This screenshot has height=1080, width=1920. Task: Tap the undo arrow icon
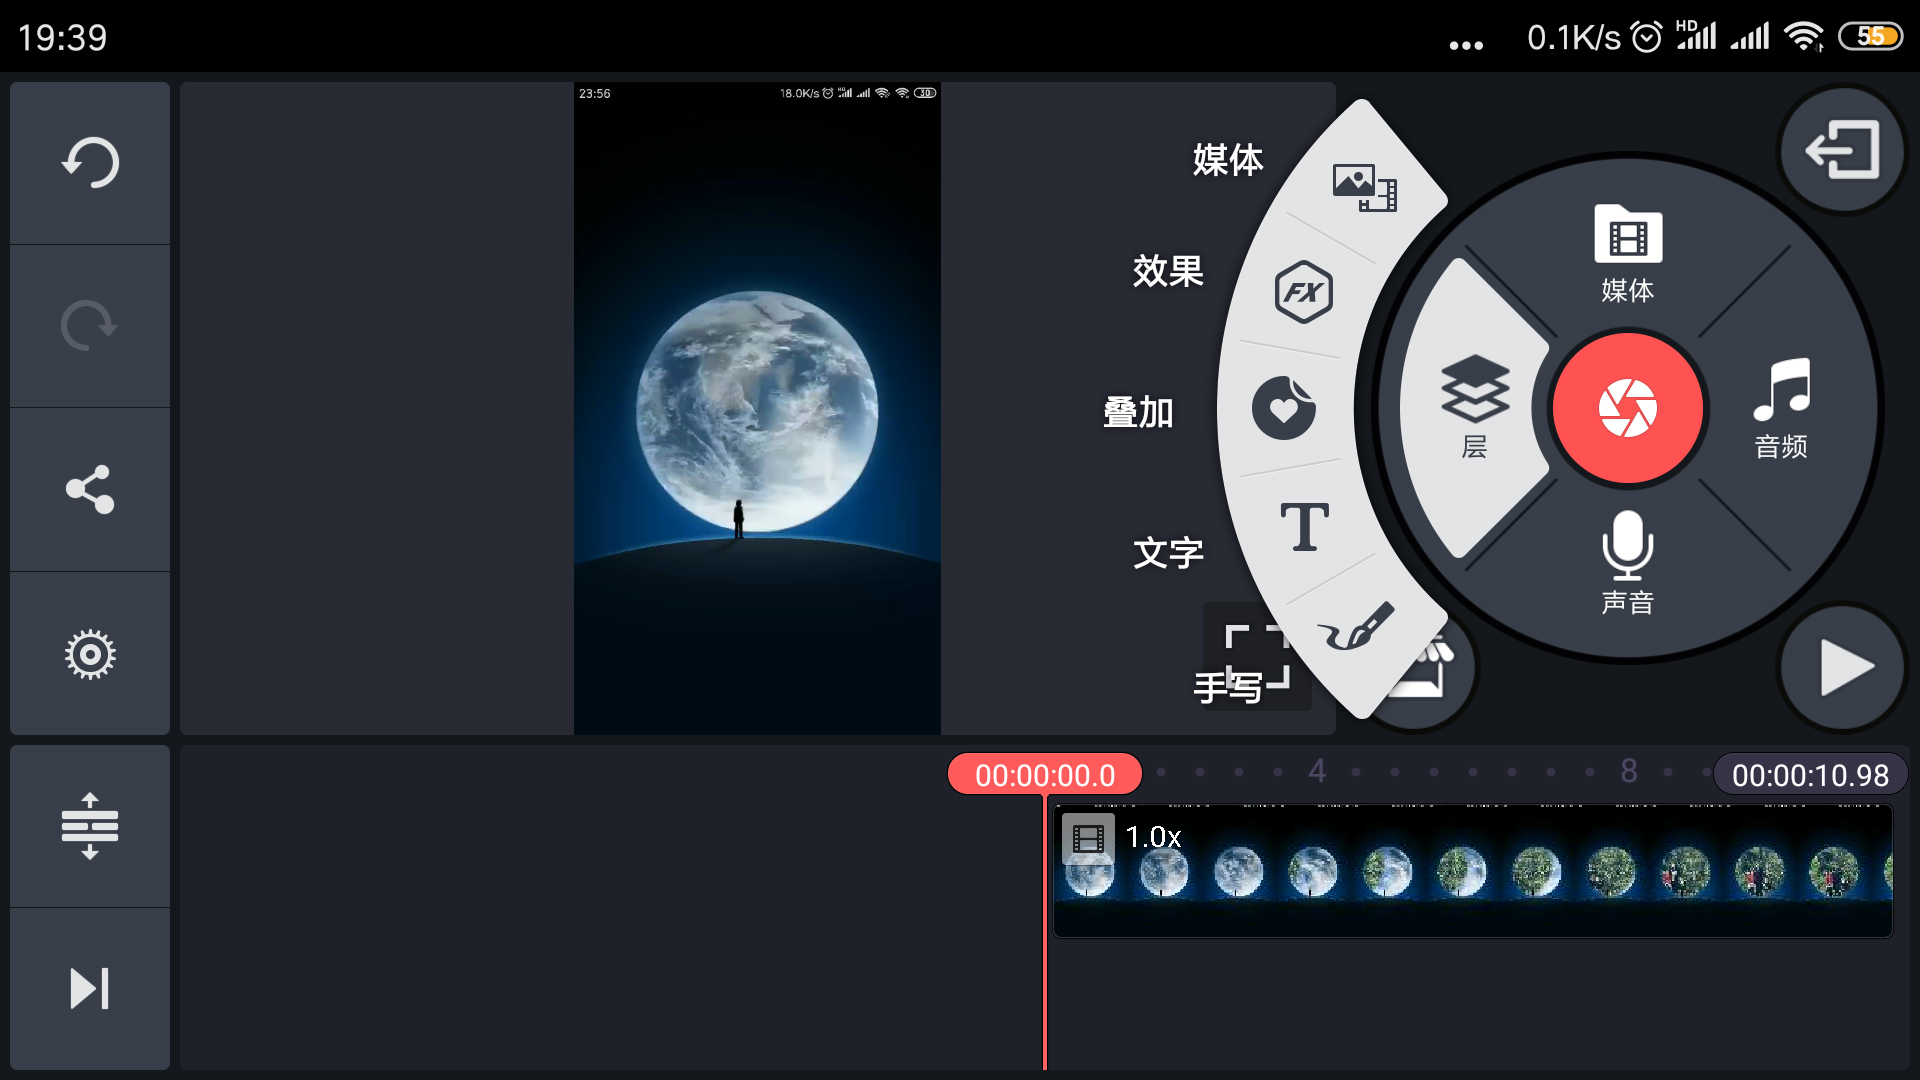point(90,163)
